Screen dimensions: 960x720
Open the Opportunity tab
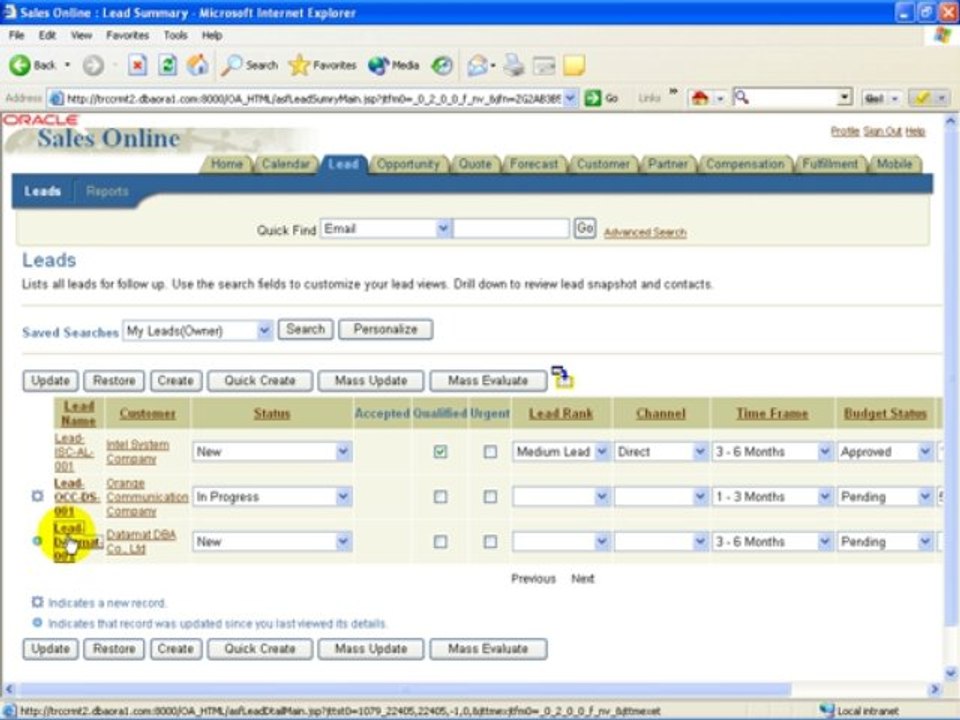pos(408,164)
